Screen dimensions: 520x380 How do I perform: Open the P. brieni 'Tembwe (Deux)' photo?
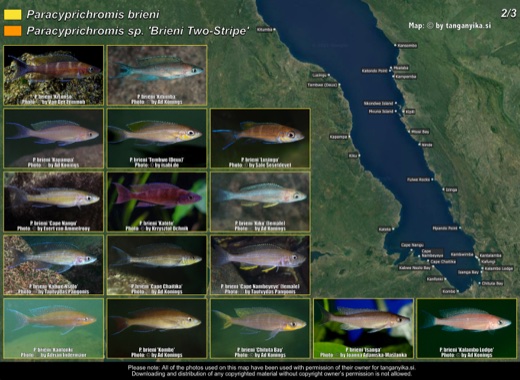[x=157, y=138]
